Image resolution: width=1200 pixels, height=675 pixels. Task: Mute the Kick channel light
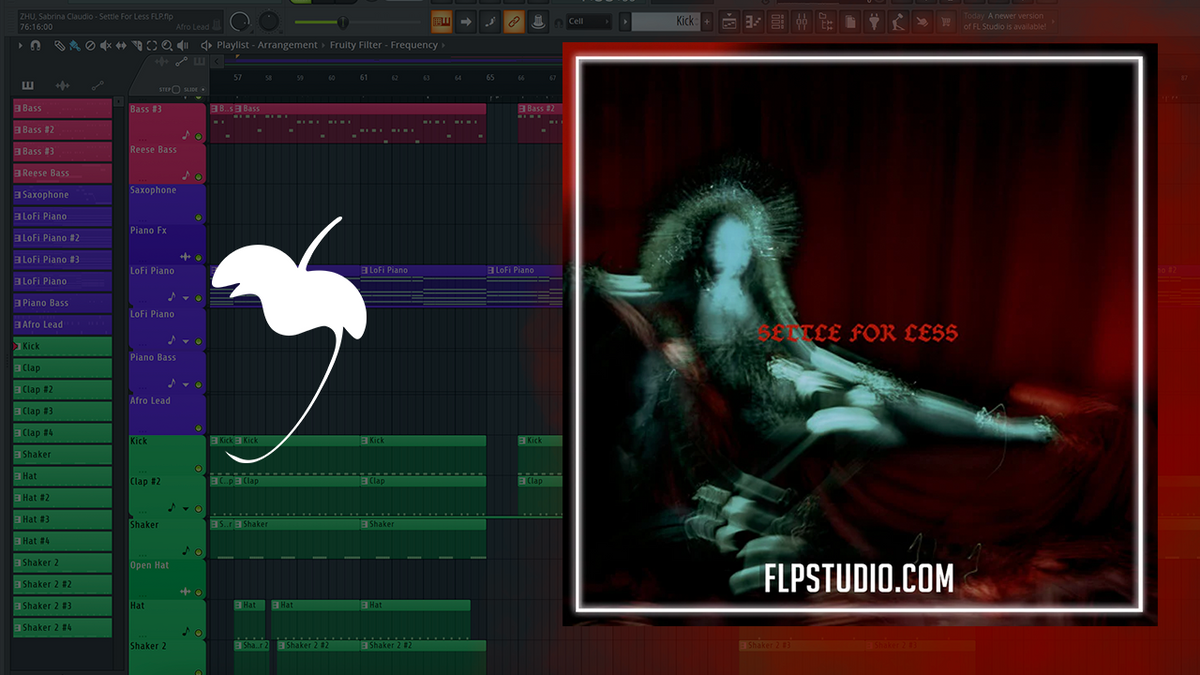coord(18,345)
